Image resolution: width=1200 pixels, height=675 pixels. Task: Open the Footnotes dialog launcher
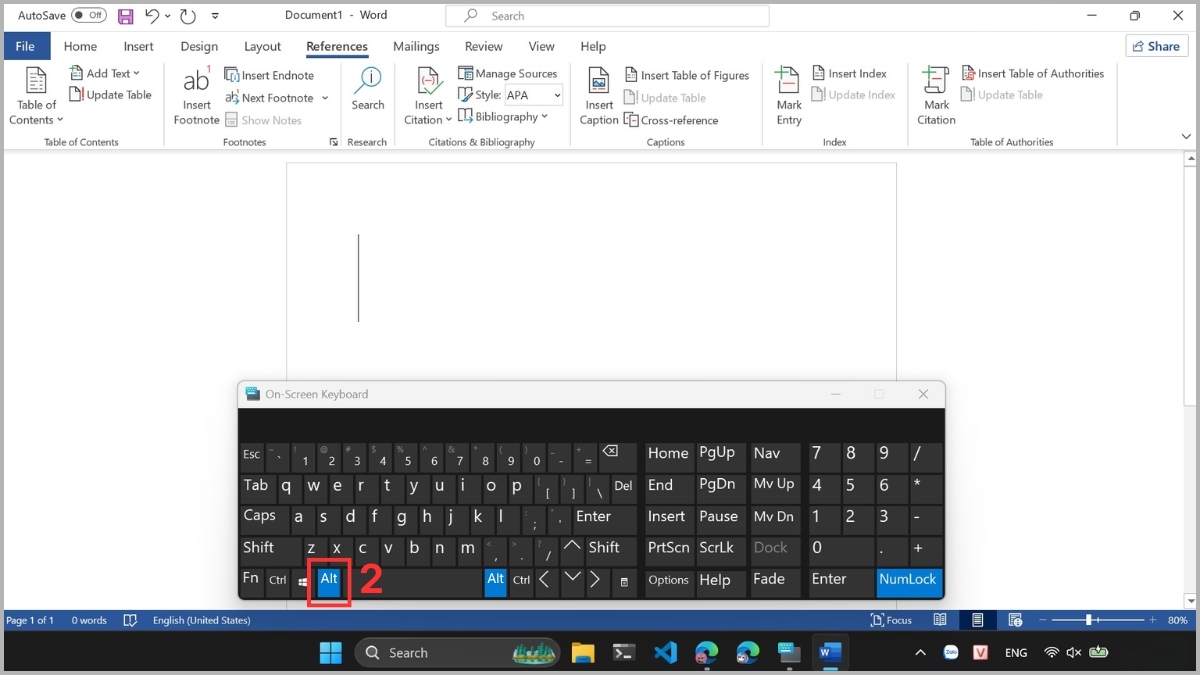tap(333, 142)
